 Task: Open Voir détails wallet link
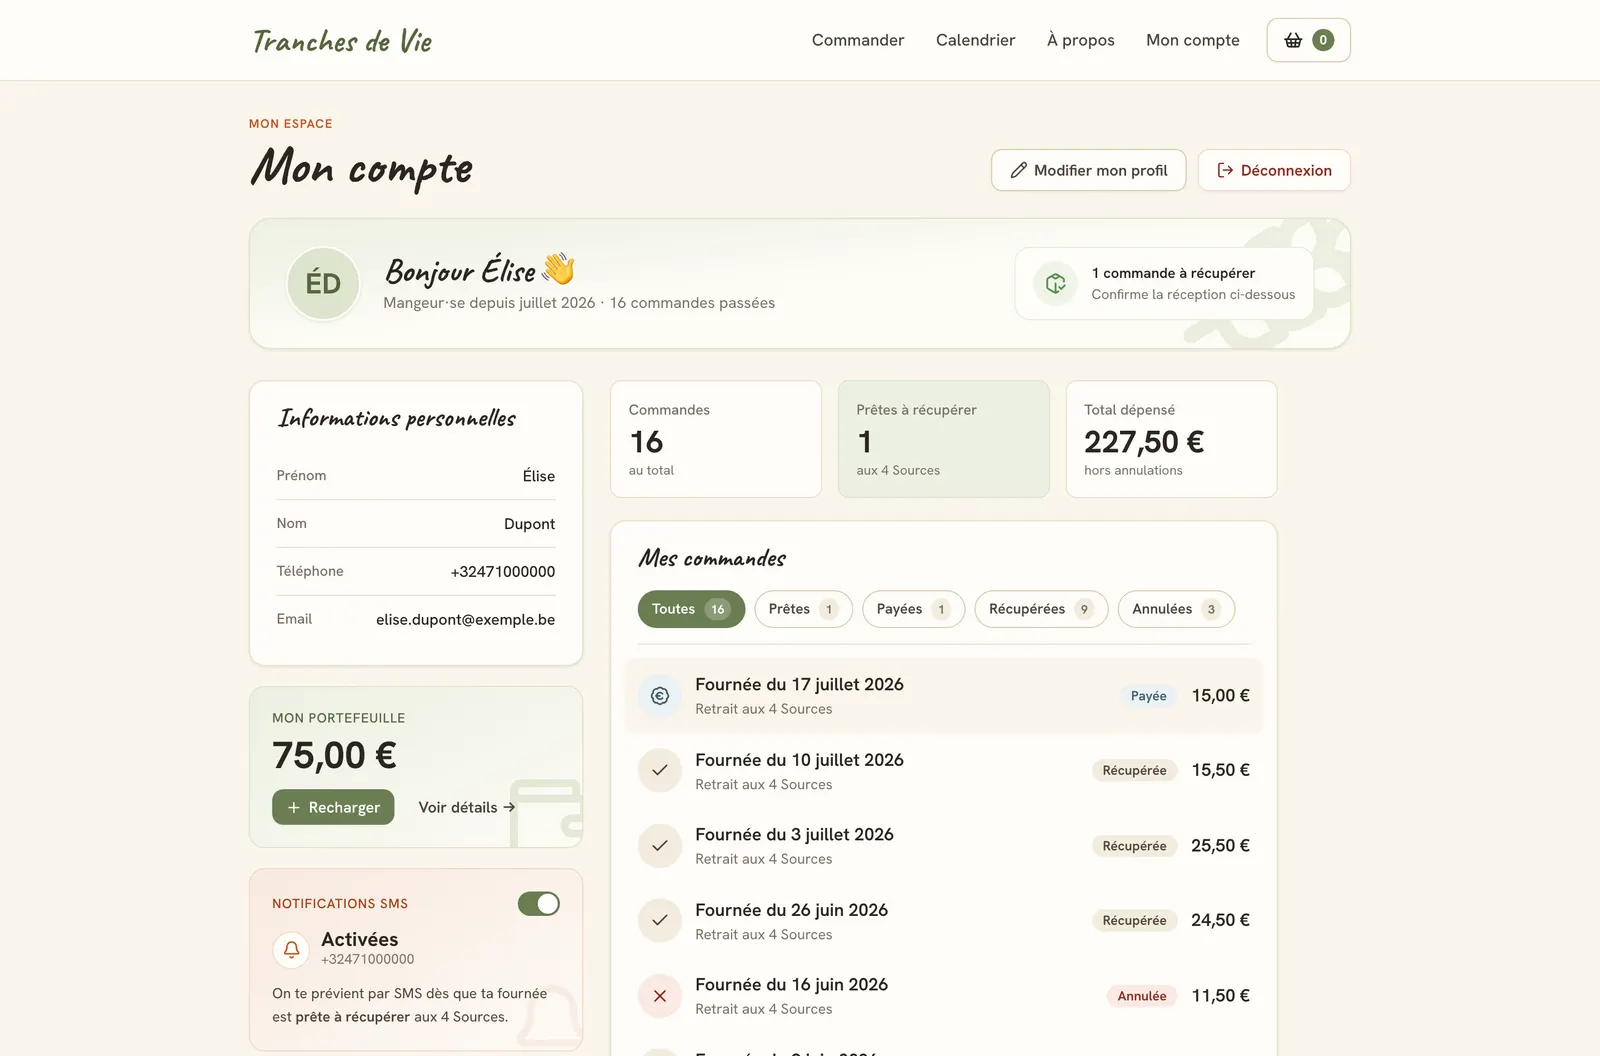[x=467, y=807]
